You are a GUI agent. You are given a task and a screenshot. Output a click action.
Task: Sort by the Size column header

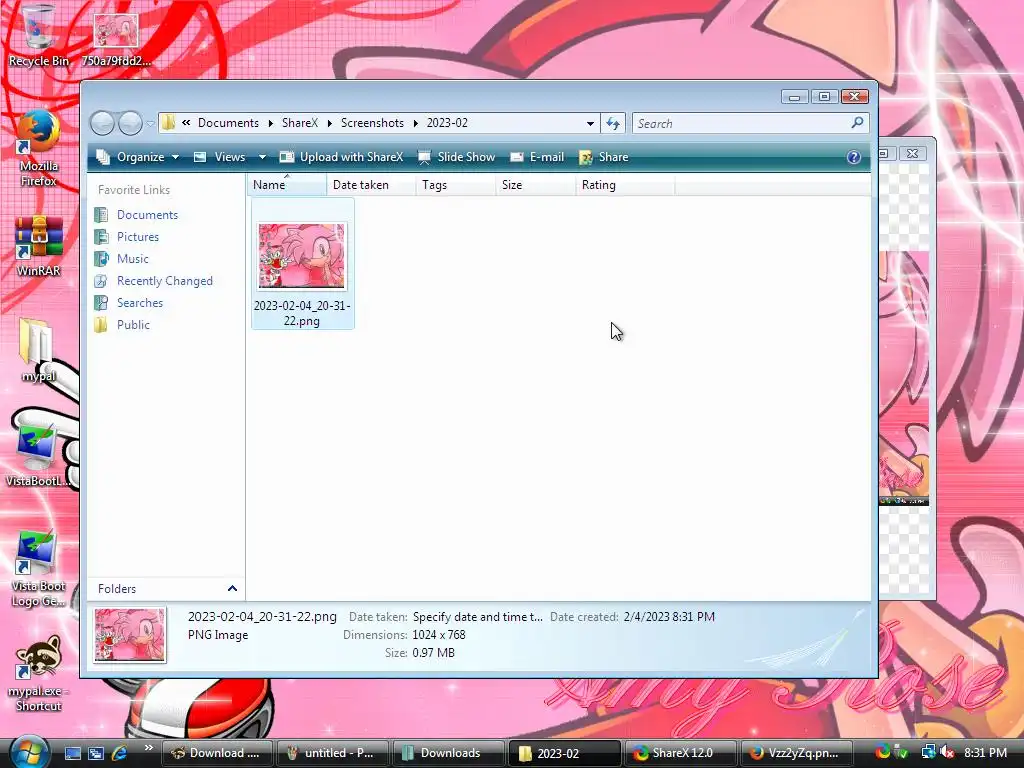pyautogui.click(x=536, y=185)
